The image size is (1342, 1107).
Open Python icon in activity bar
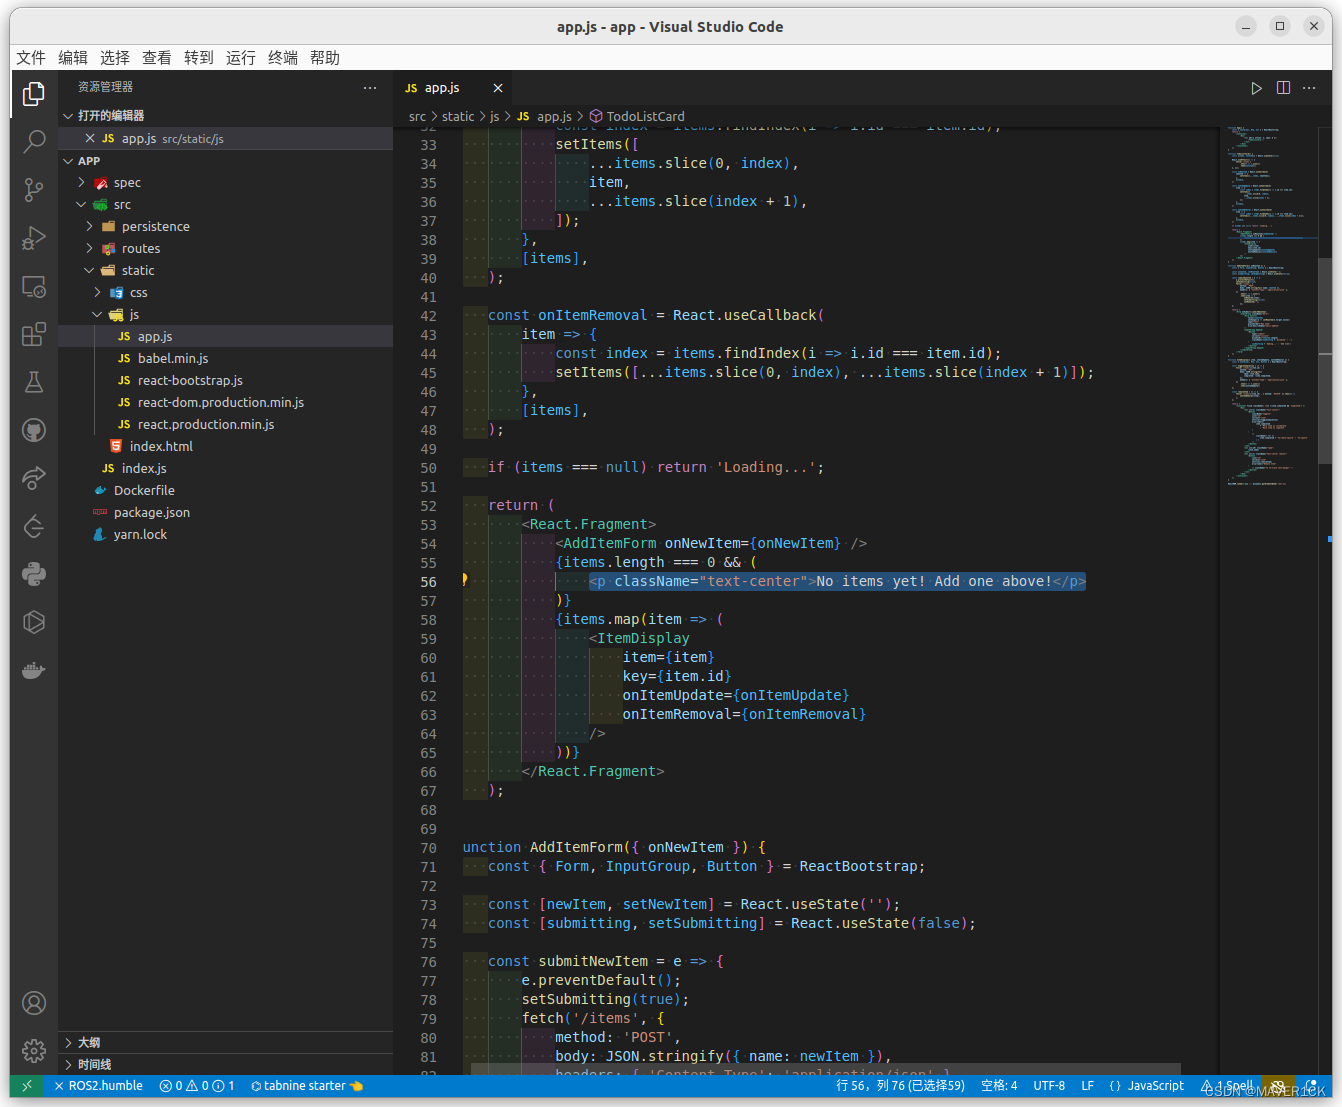coord(34,574)
